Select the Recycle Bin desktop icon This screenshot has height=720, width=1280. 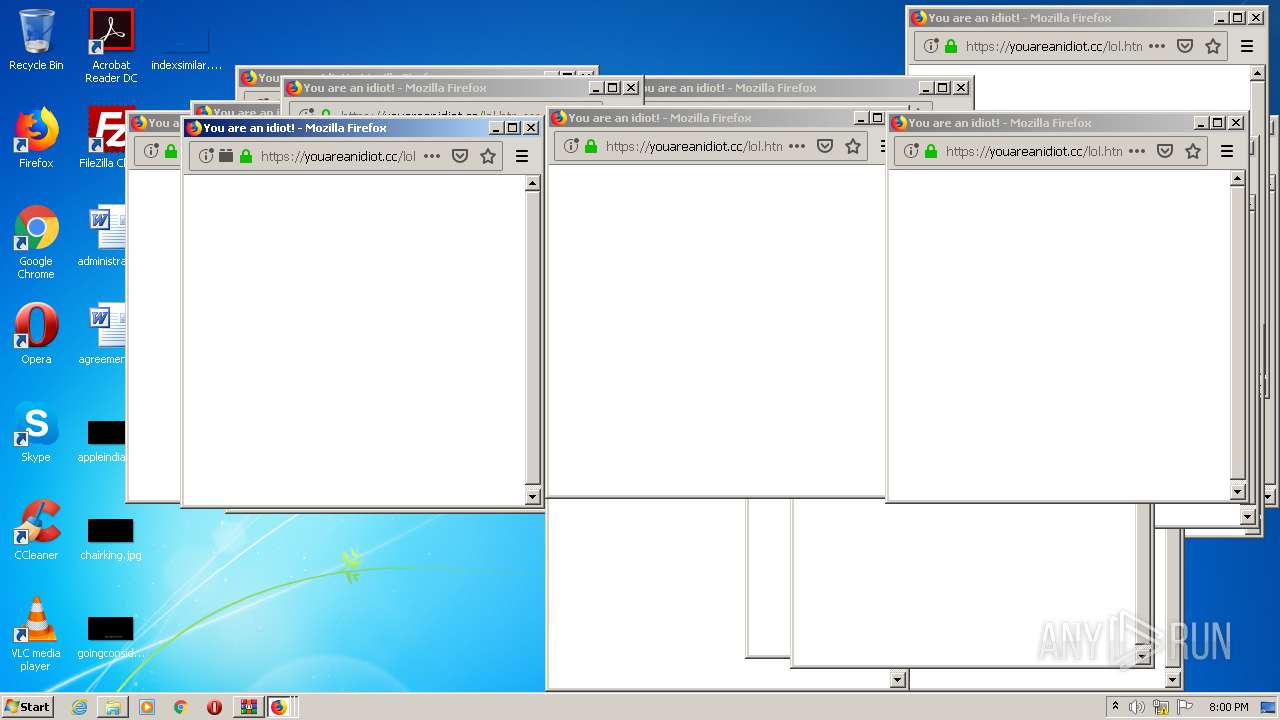36,40
